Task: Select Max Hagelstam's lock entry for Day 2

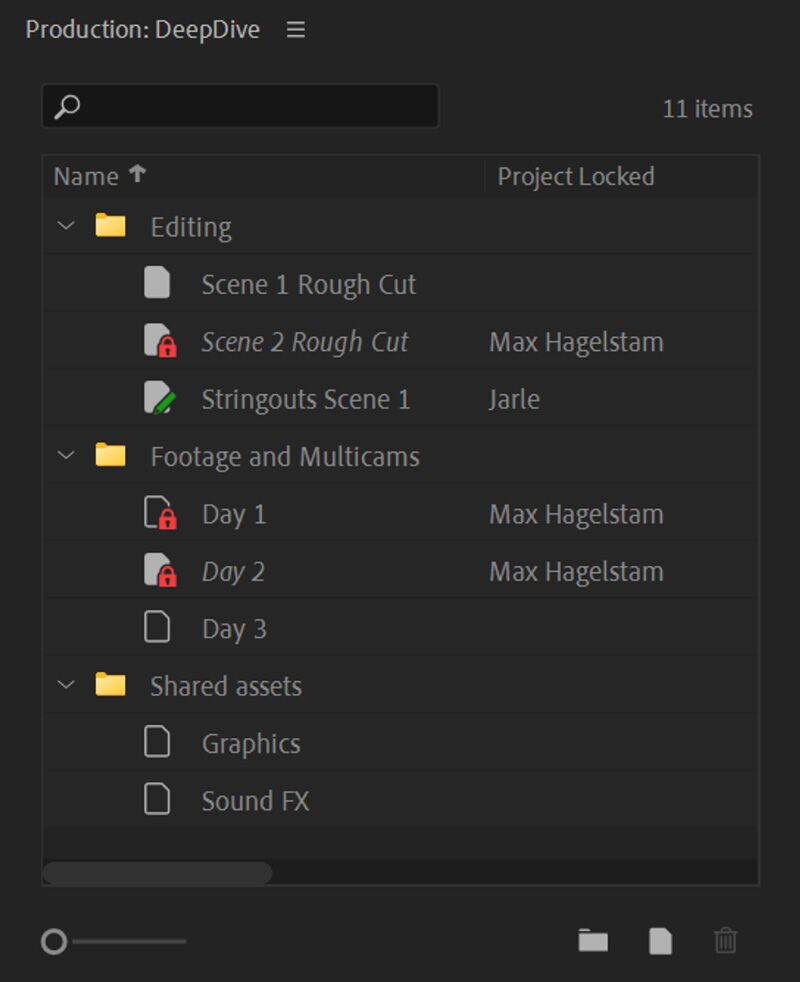Action: pyautogui.click(x=576, y=571)
